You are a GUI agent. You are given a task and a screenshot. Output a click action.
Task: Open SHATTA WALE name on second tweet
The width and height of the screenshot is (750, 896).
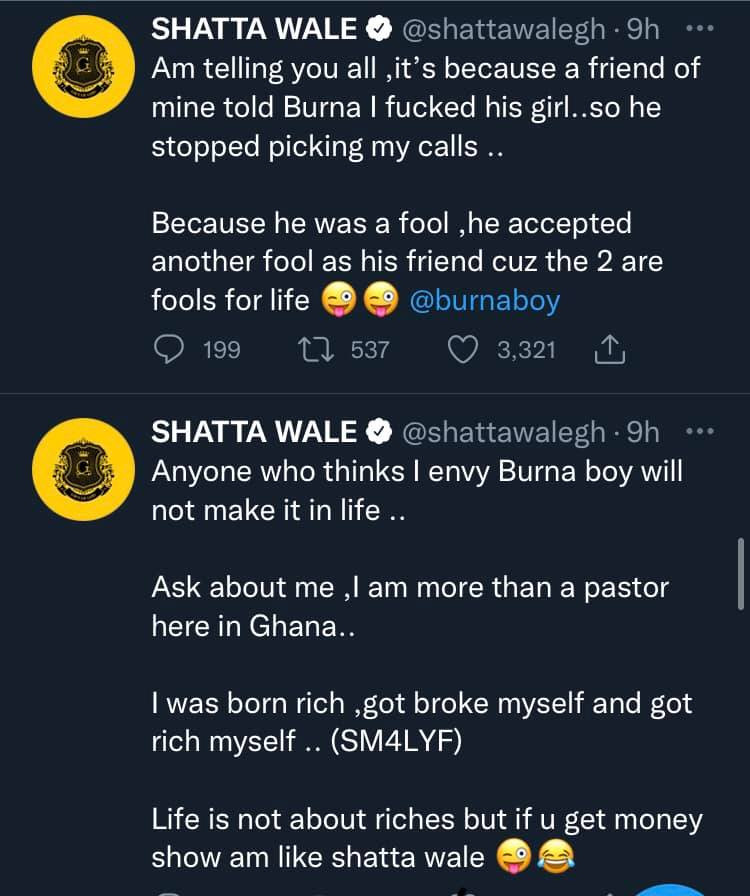click(254, 432)
